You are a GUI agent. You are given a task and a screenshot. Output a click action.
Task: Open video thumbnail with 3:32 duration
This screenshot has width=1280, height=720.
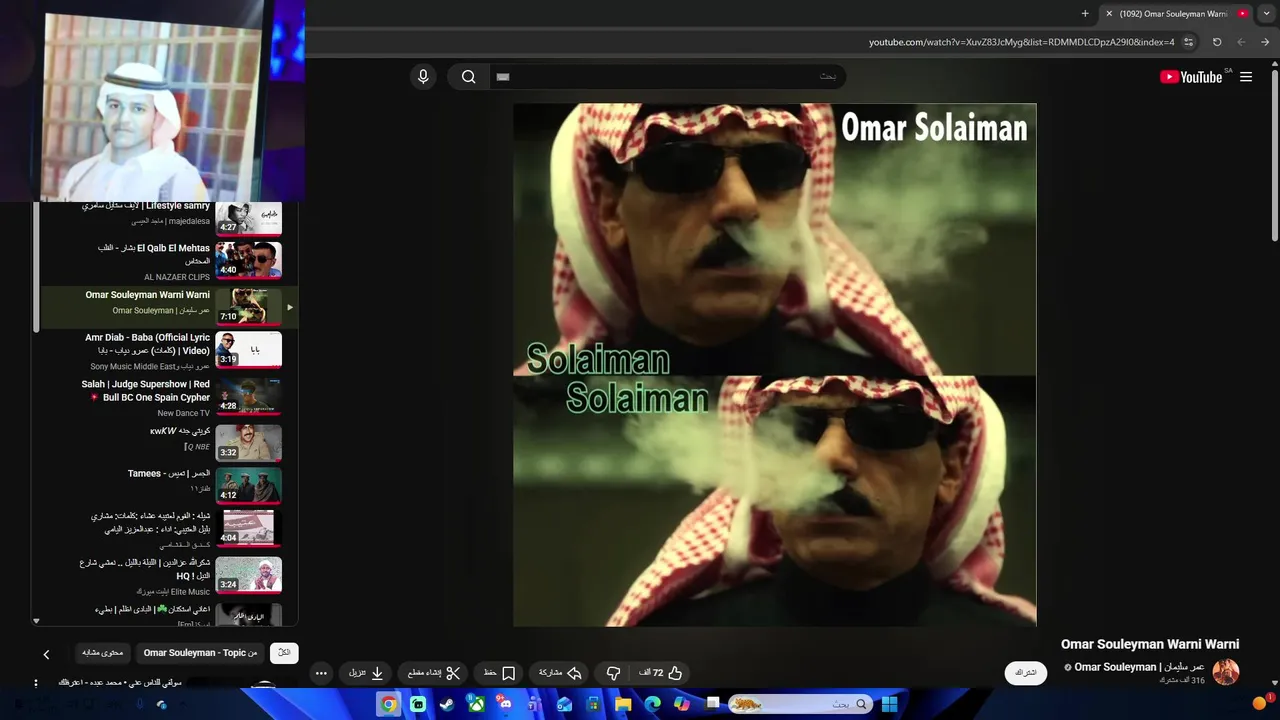pyautogui.click(x=248, y=442)
